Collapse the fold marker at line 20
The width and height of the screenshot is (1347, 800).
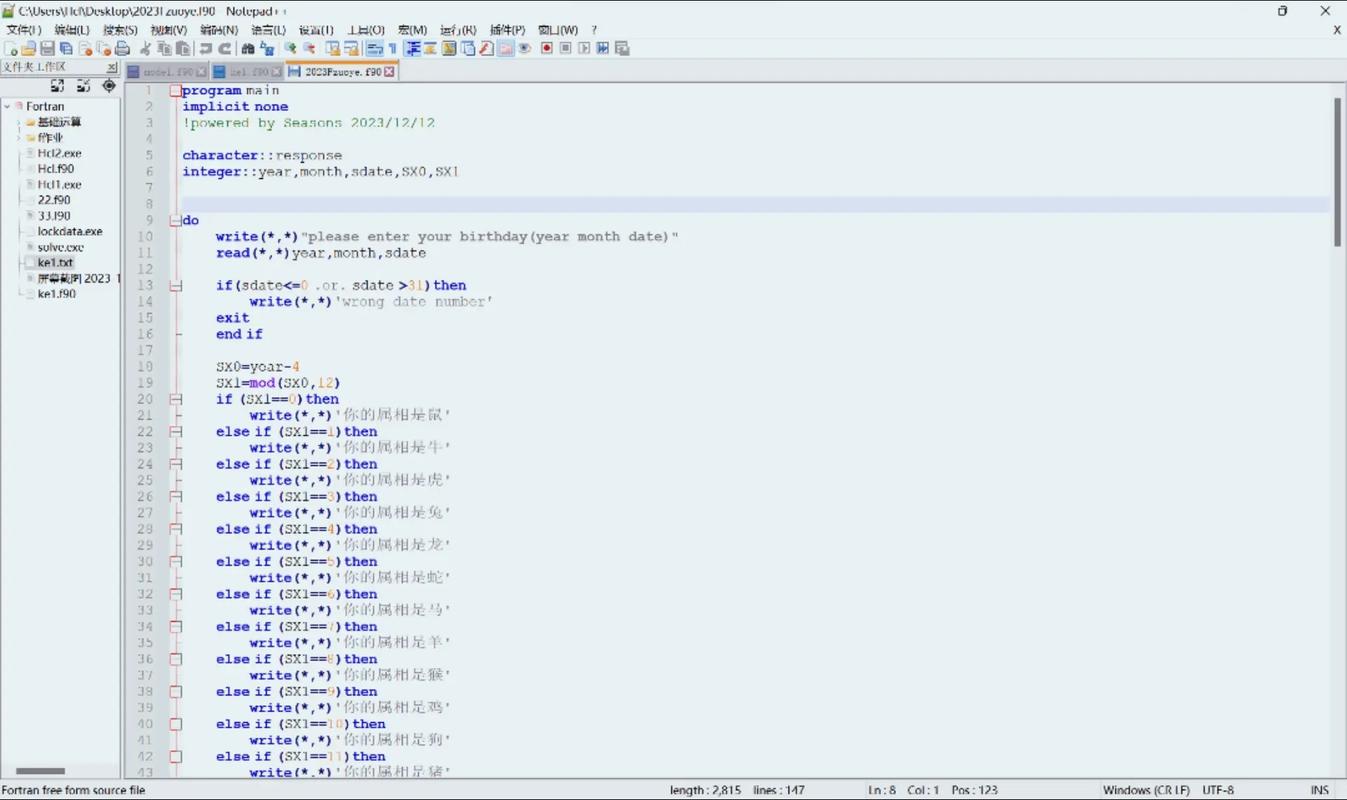click(x=175, y=400)
